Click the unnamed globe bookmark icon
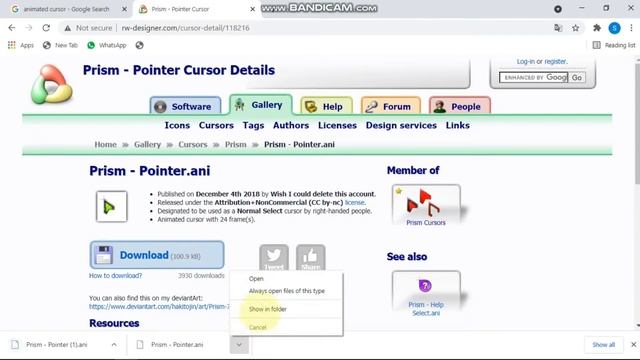 click(140, 45)
